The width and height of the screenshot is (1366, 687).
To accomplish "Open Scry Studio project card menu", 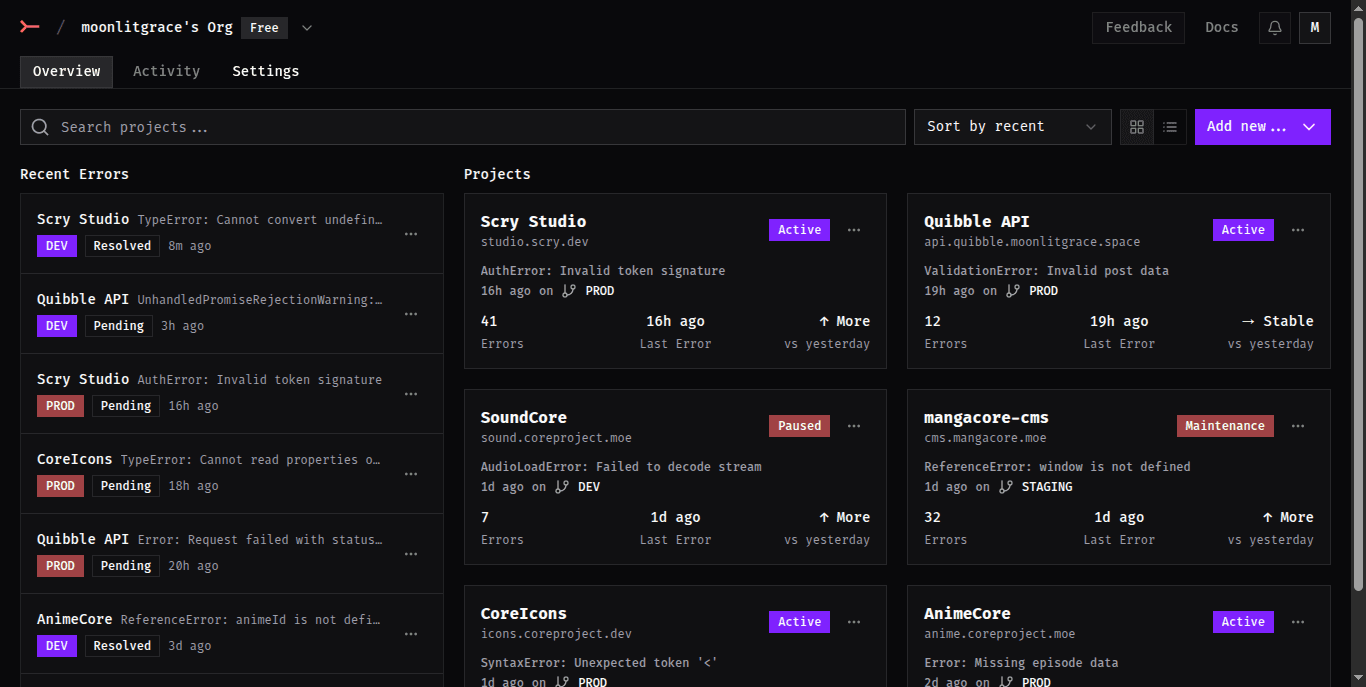I will point(854,230).
